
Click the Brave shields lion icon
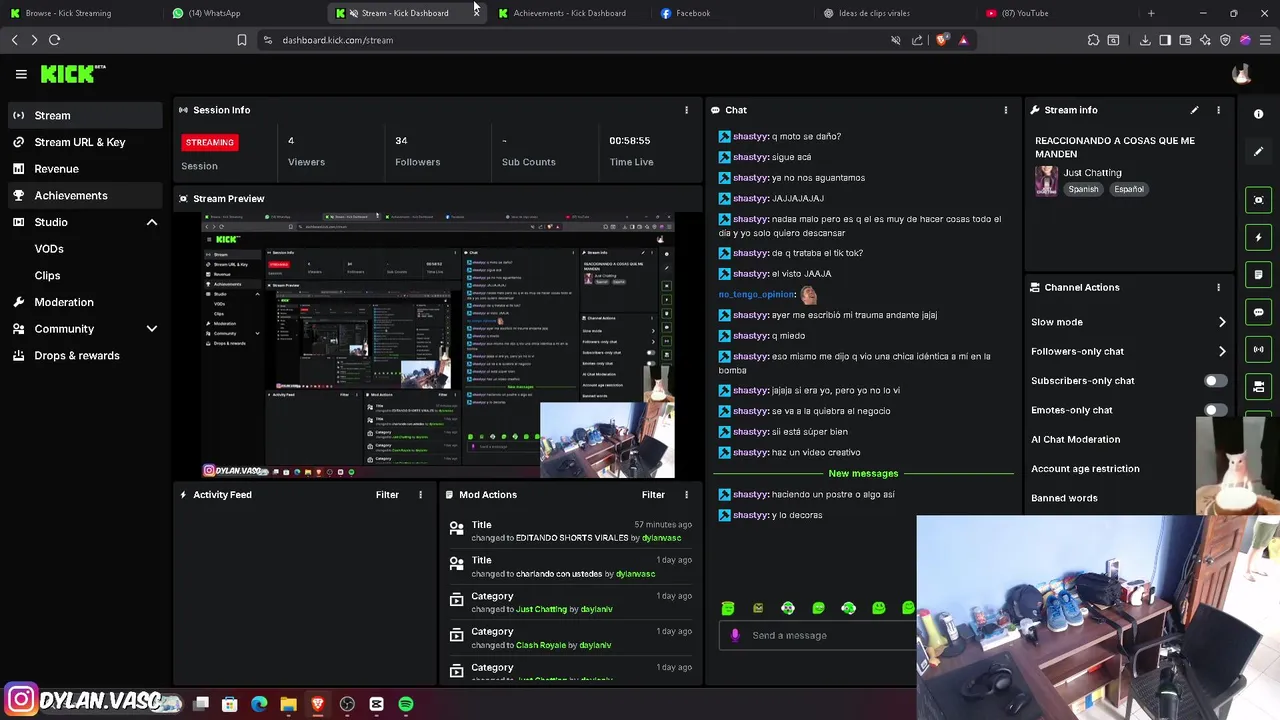941,40
